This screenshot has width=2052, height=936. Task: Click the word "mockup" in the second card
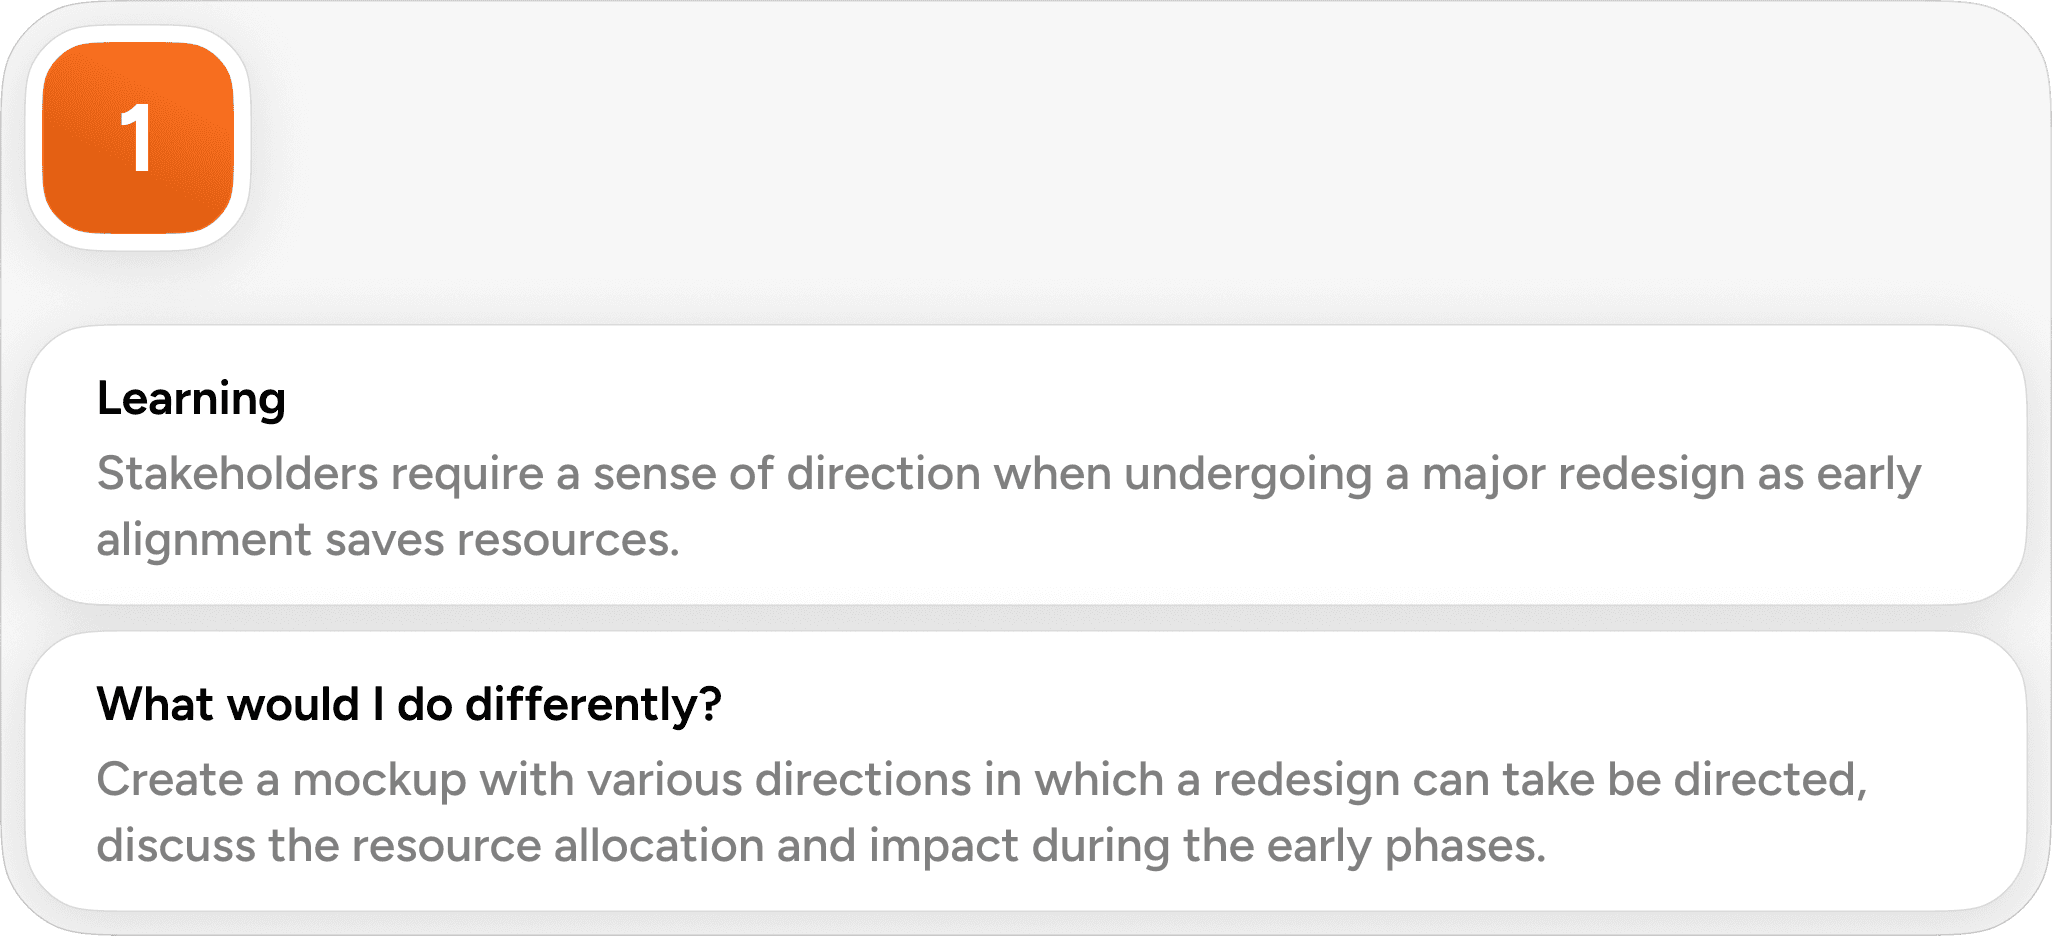coord(380,781)
